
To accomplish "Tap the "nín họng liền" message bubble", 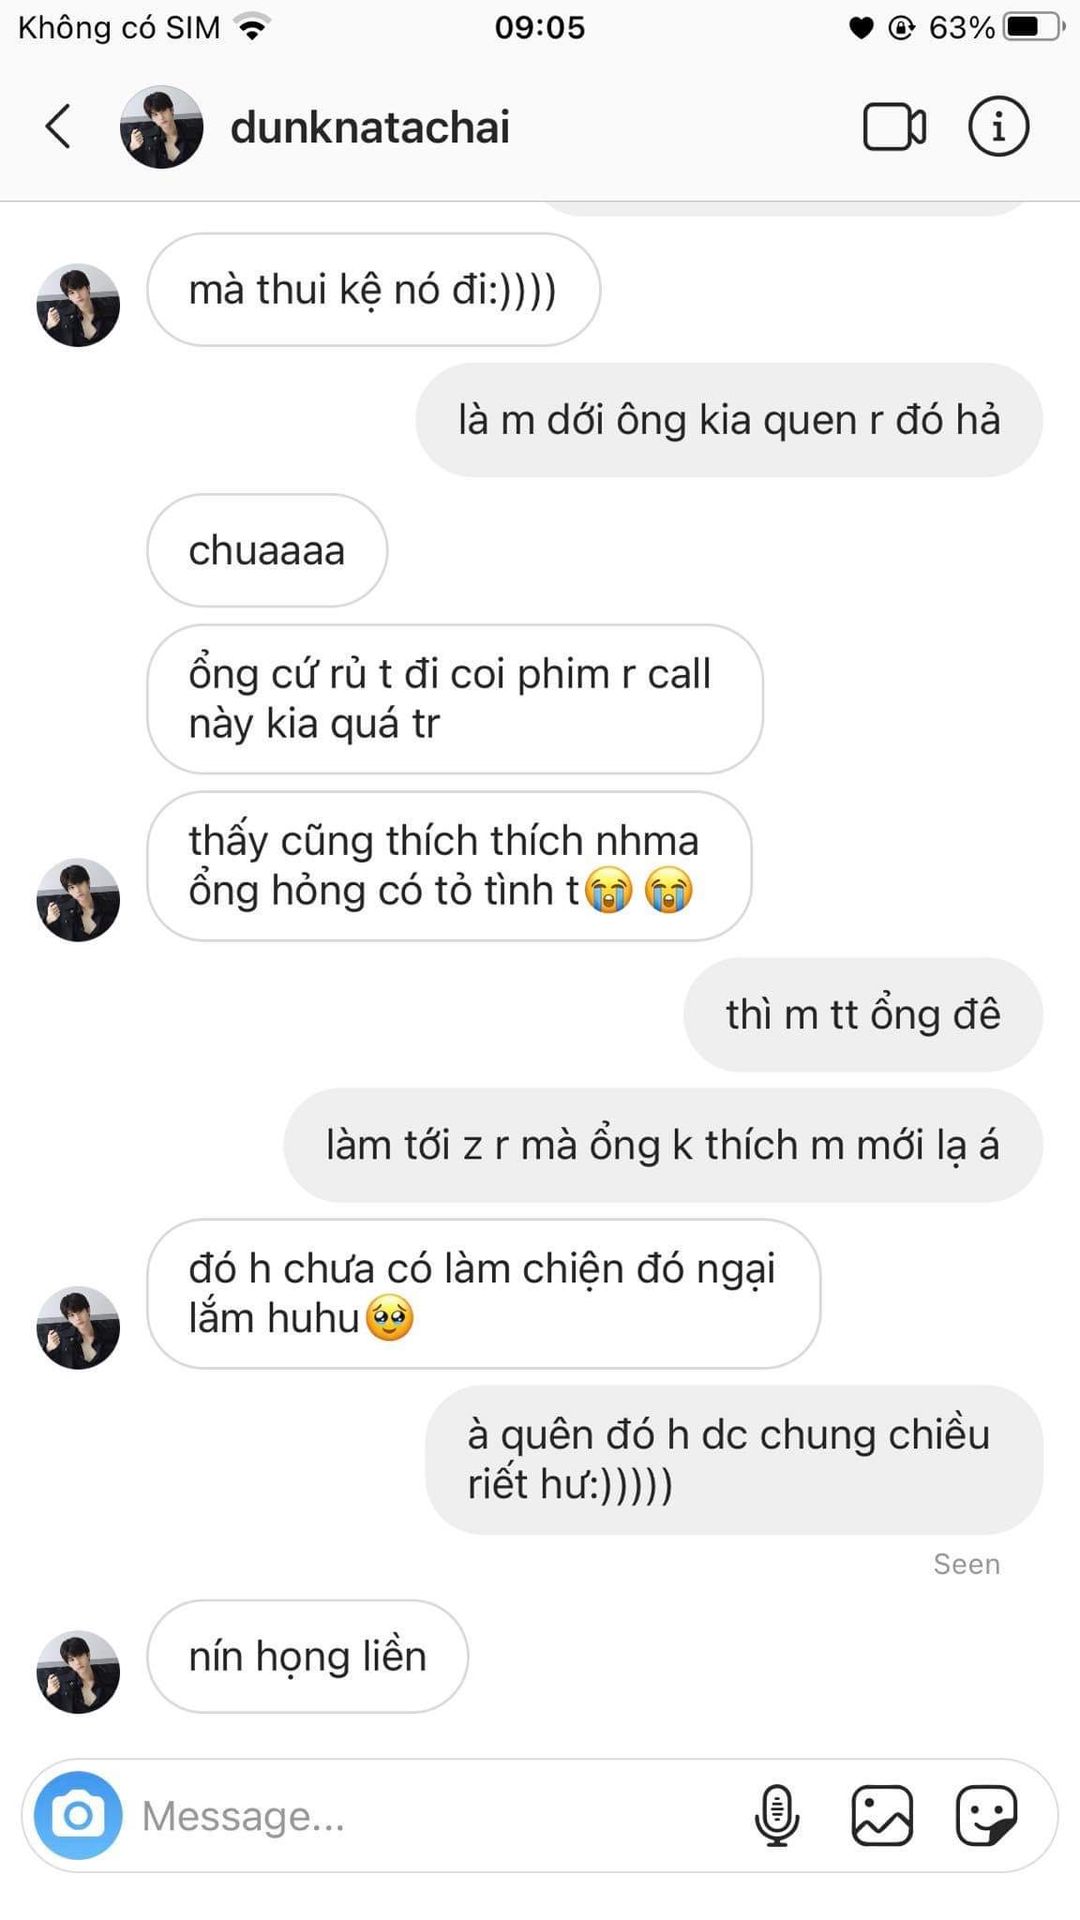I will pos(307,1656).
